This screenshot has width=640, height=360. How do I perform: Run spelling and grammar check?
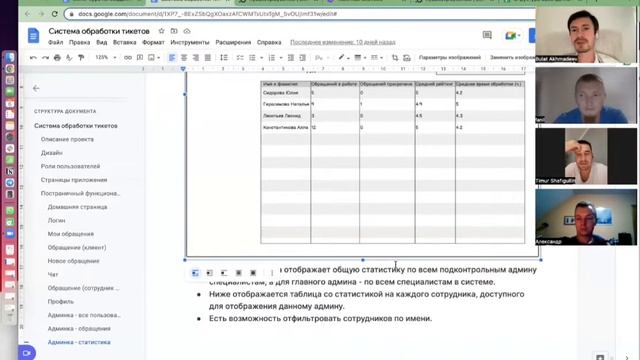[x=69, y=58]
